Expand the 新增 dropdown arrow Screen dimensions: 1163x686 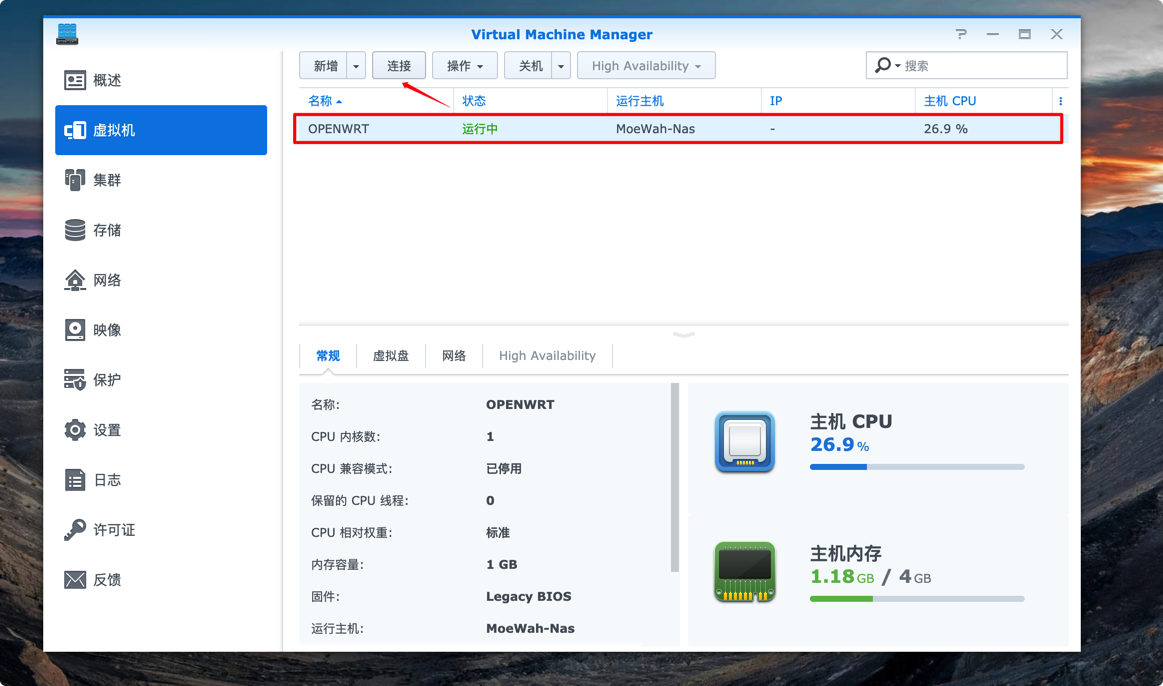(356, 65)
